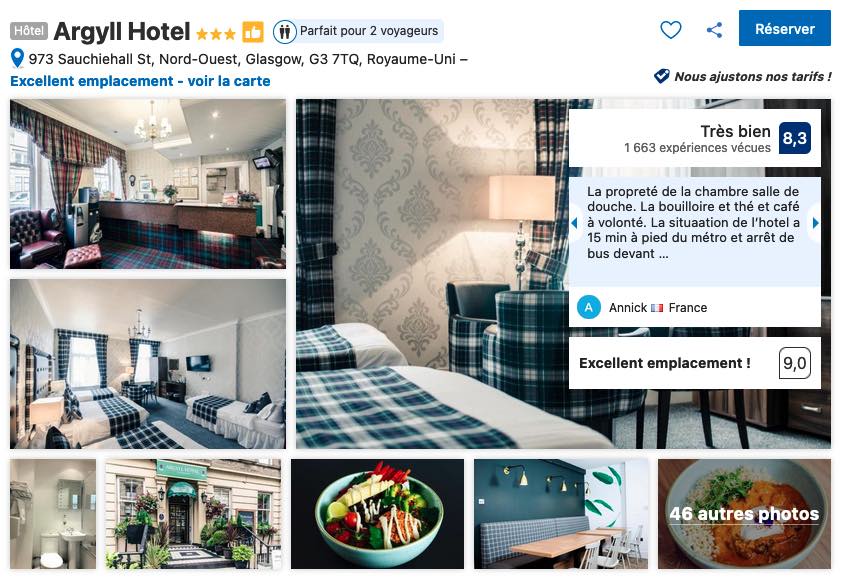
Task: Click the yellow star rating icons
Action: (216, 34)
